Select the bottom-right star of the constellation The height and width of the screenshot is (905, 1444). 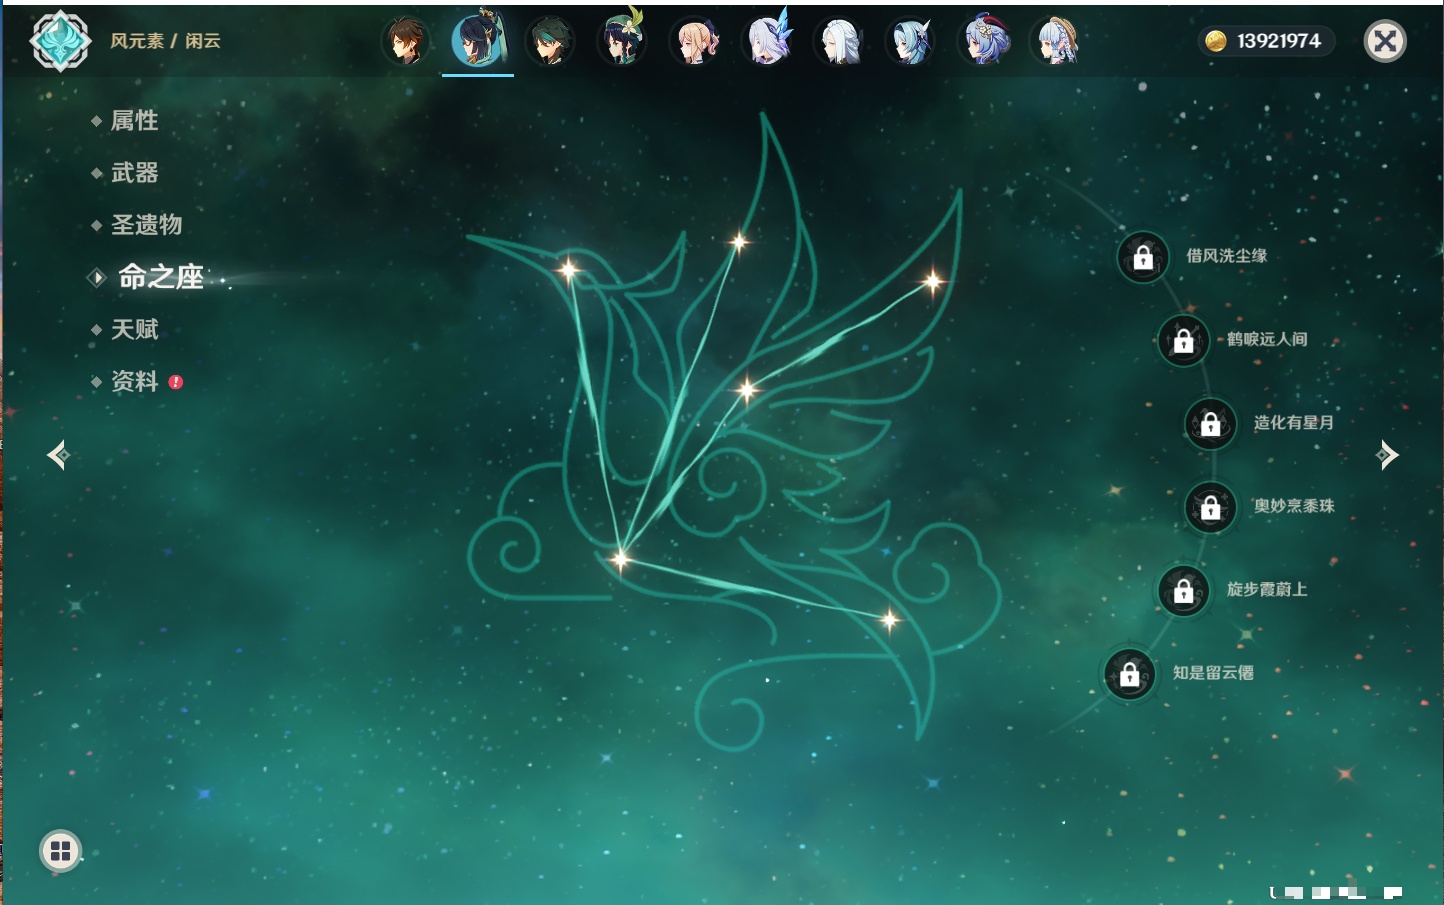(x=889, y=620)
